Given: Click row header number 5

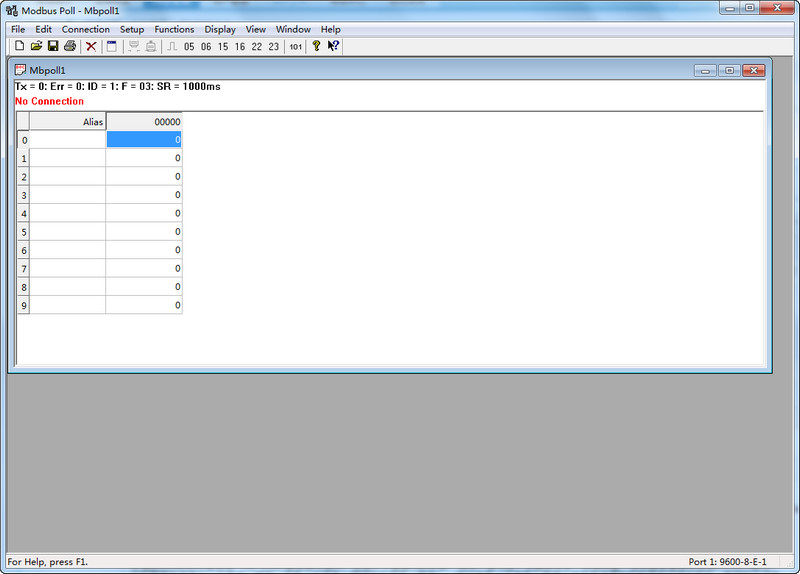Looking at the screenshot, I should click(x=23, y=232).
